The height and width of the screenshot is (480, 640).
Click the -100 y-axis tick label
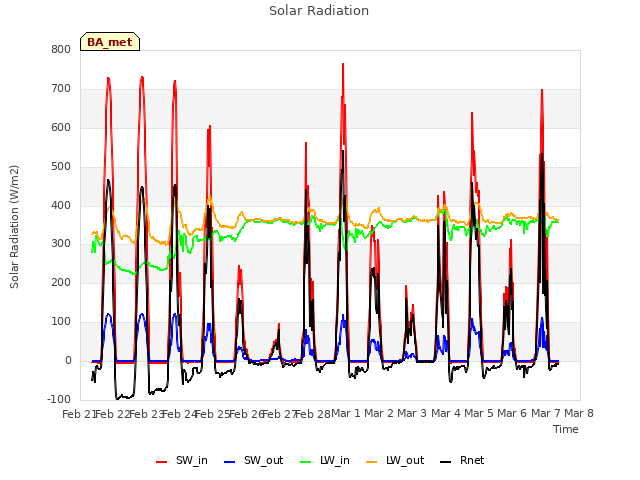(x=59, y=399)
